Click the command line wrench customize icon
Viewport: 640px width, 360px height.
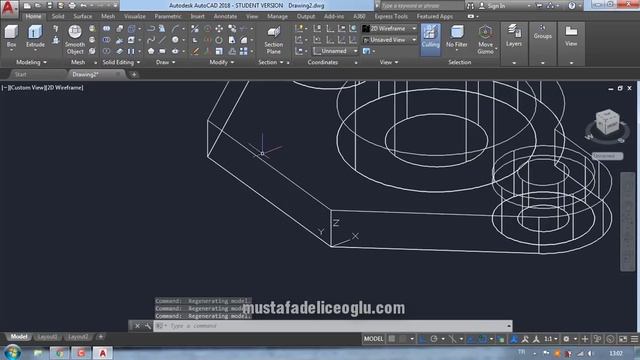(148, 326)
